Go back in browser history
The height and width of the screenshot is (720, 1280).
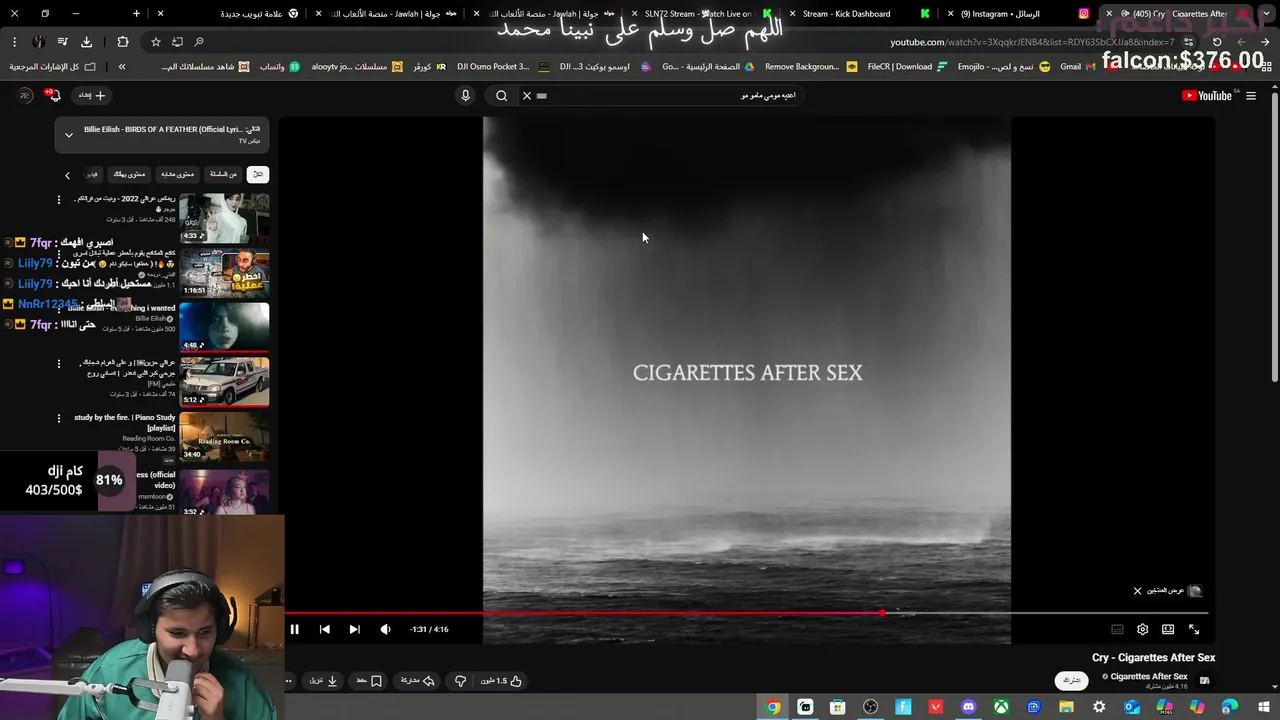point(1264,42)
